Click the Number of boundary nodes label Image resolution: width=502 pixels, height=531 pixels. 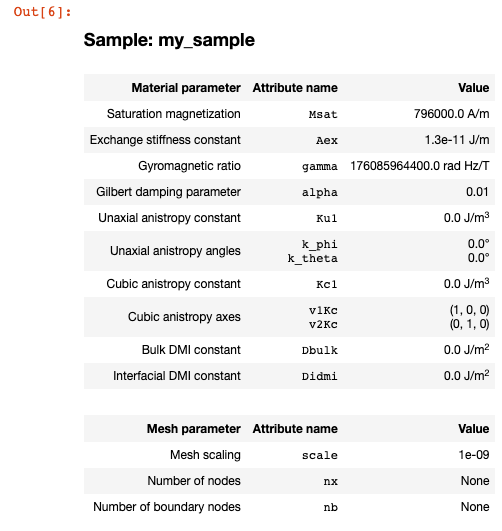(167, 507)
